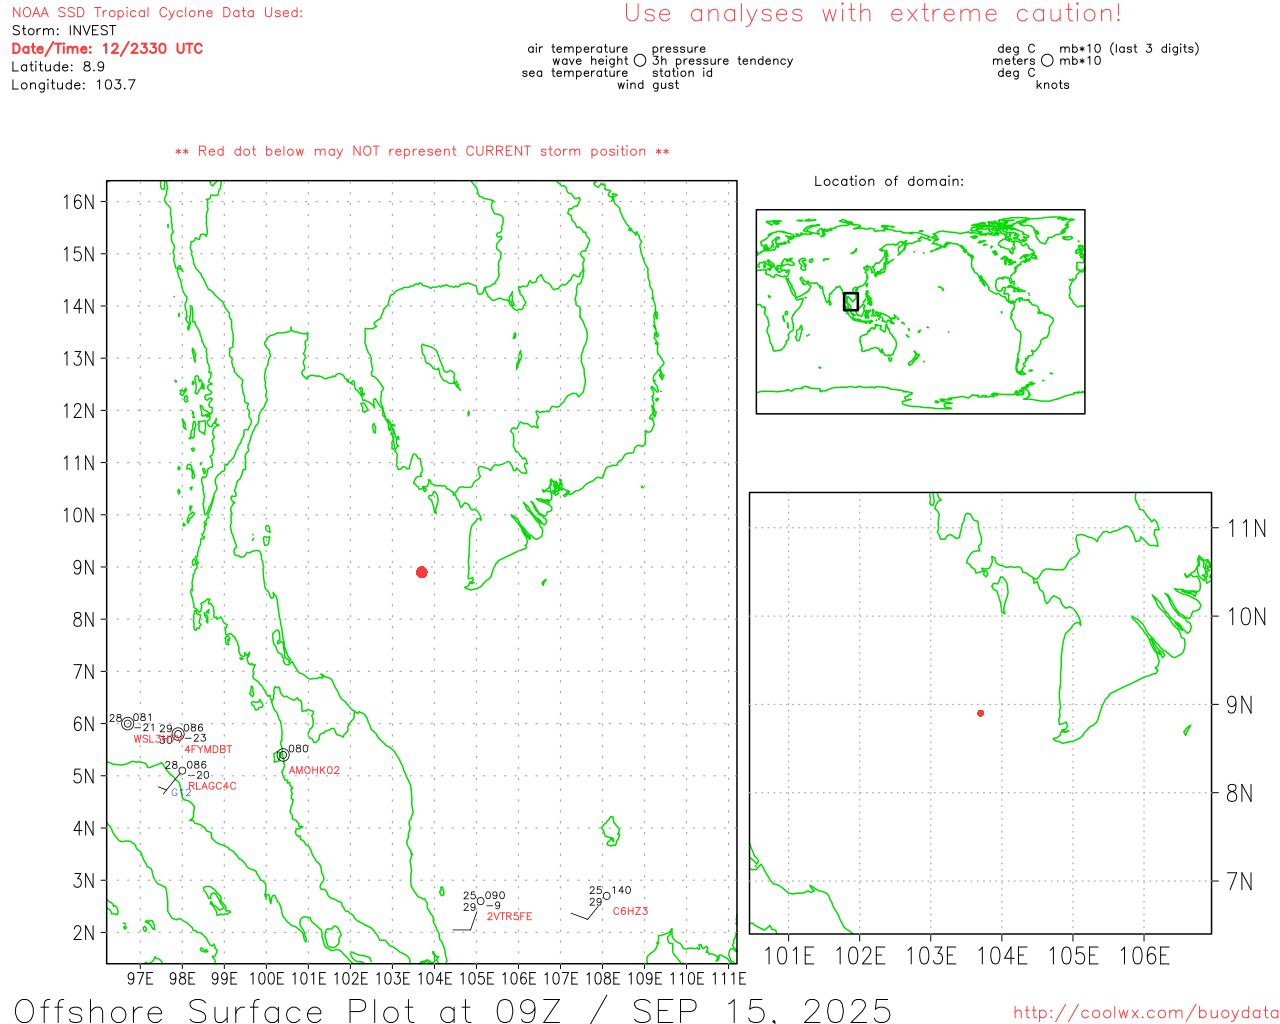This screenshot has height=1024, width=1280.
Task: Click the 4FYMDBT station id label
Action: 208,750
